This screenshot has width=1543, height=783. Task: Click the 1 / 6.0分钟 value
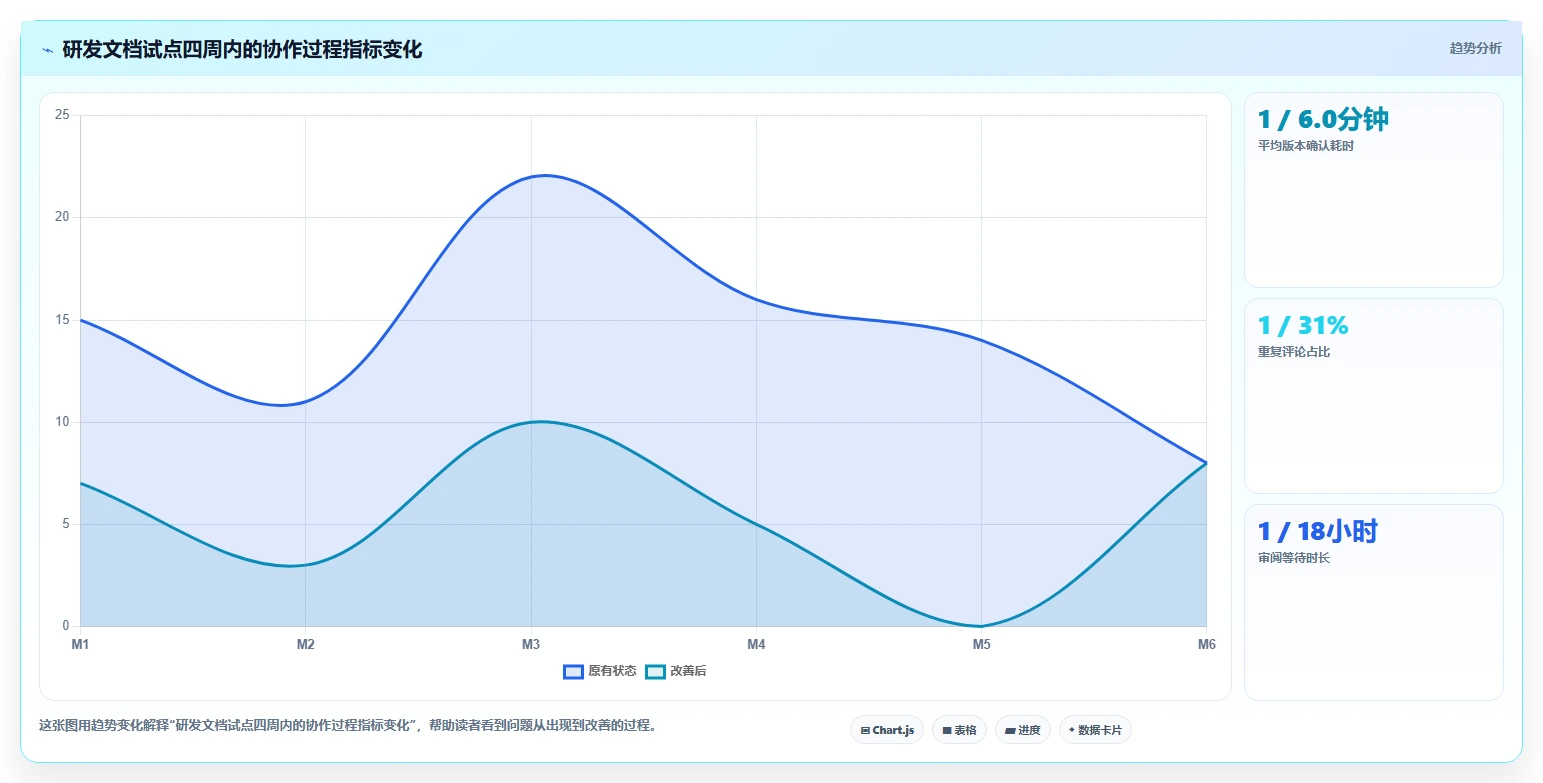coord(1323,120)
